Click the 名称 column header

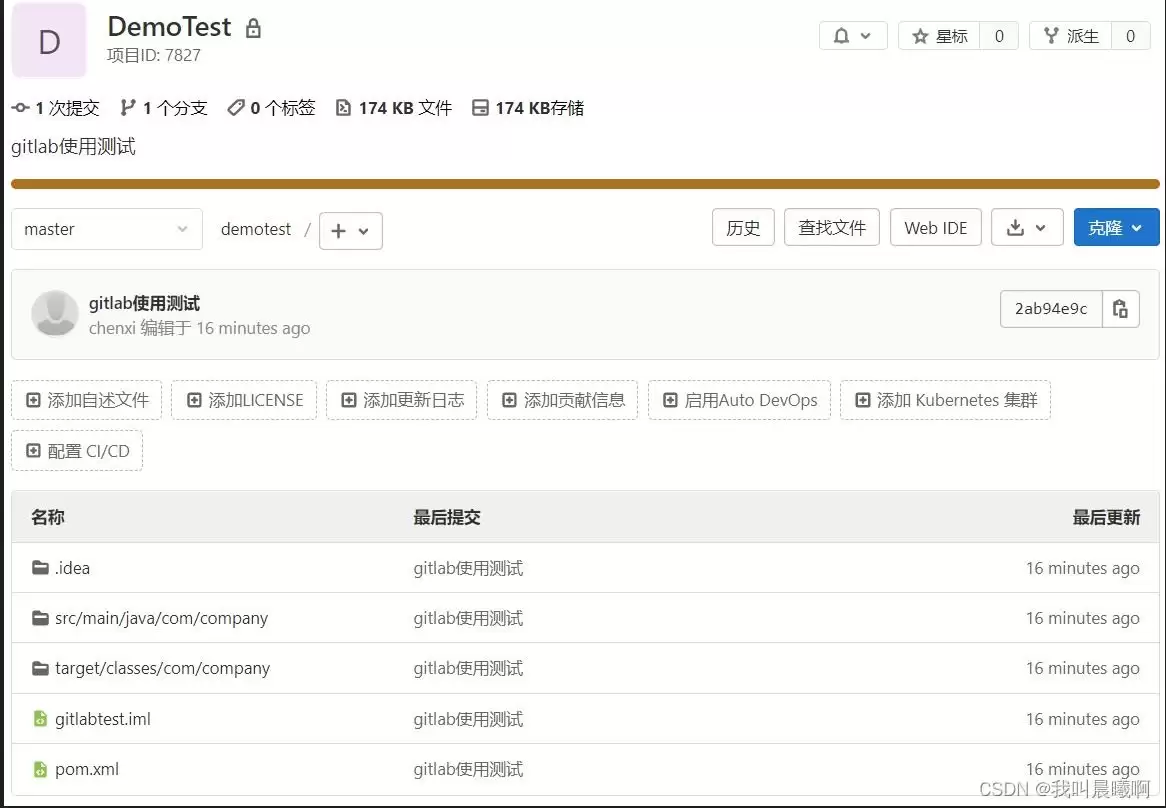[x=48, y=517]
